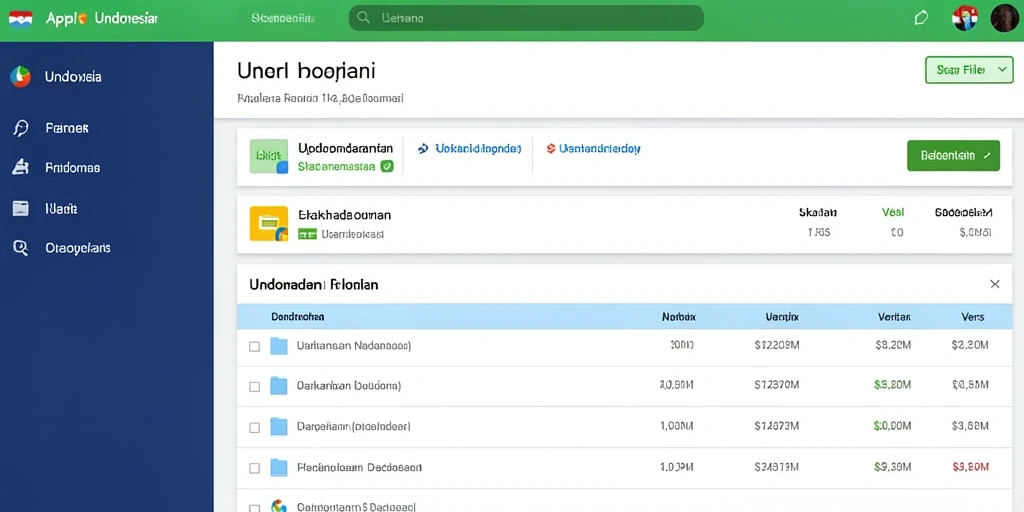Open the Ssar Filer dropdown

(969, 70)
